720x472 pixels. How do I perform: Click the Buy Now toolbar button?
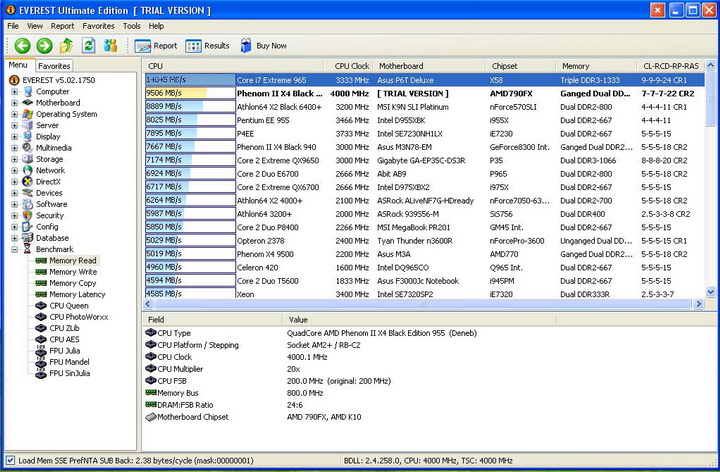coord(264,45)
